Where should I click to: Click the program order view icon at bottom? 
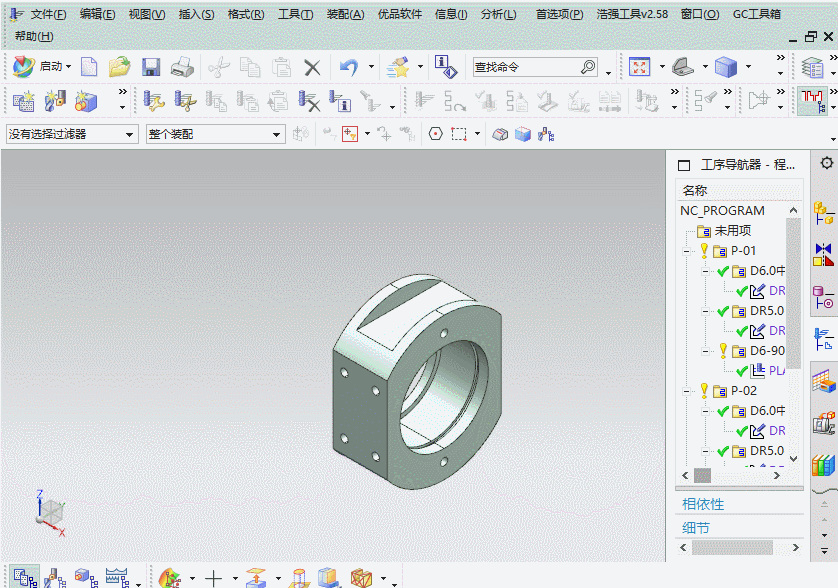[x=25, y=578]
